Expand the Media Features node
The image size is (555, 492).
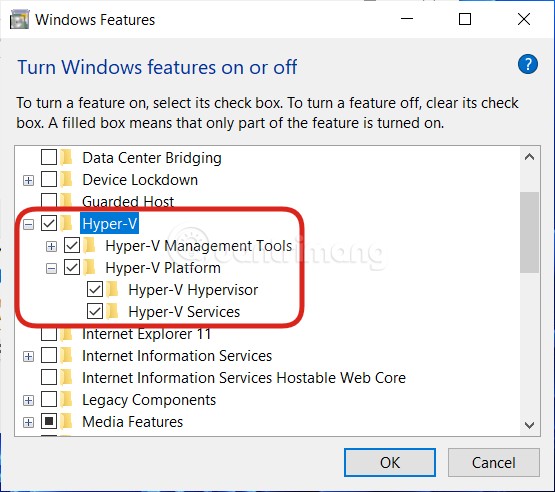pos(28,422)
